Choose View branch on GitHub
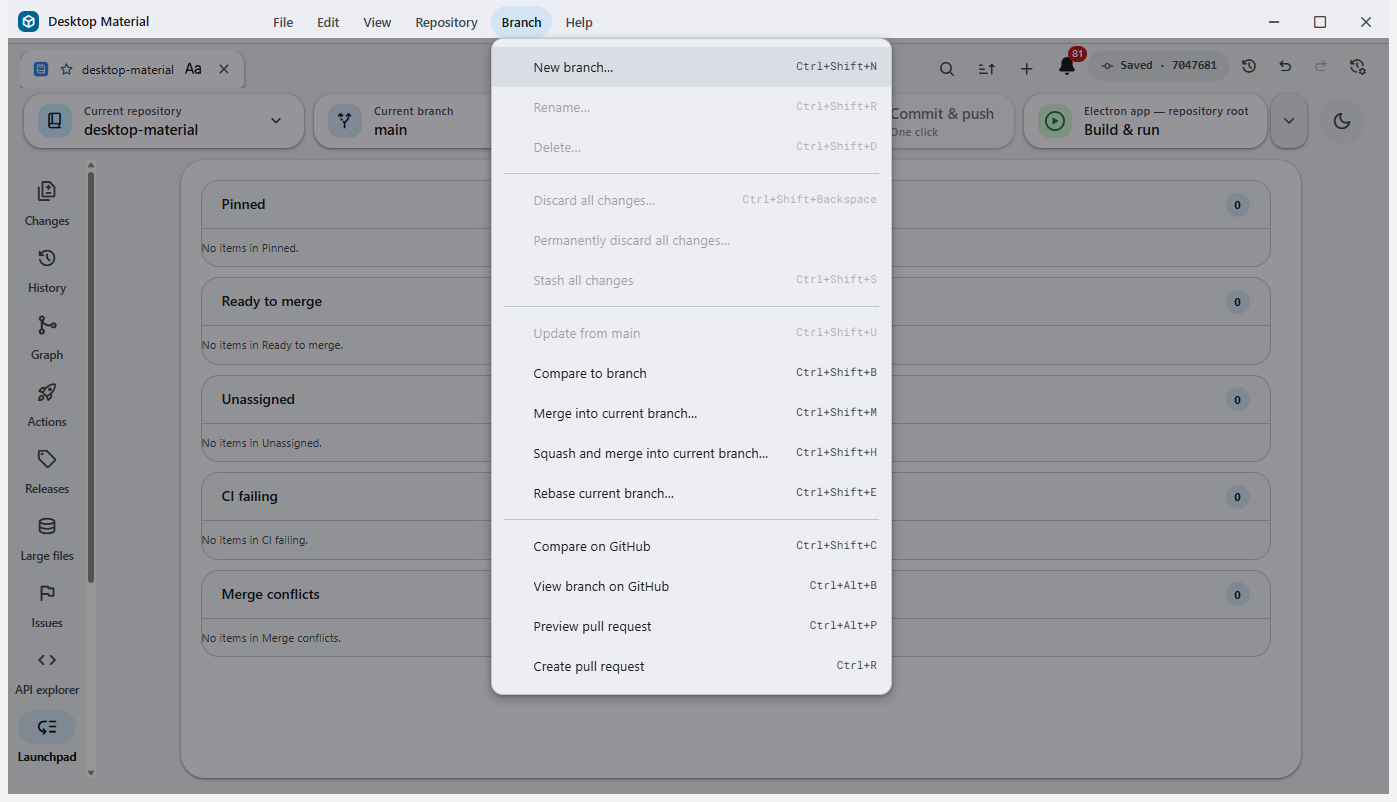The image size is (1397, 802). pyautogui.click(x=691, y=586)
